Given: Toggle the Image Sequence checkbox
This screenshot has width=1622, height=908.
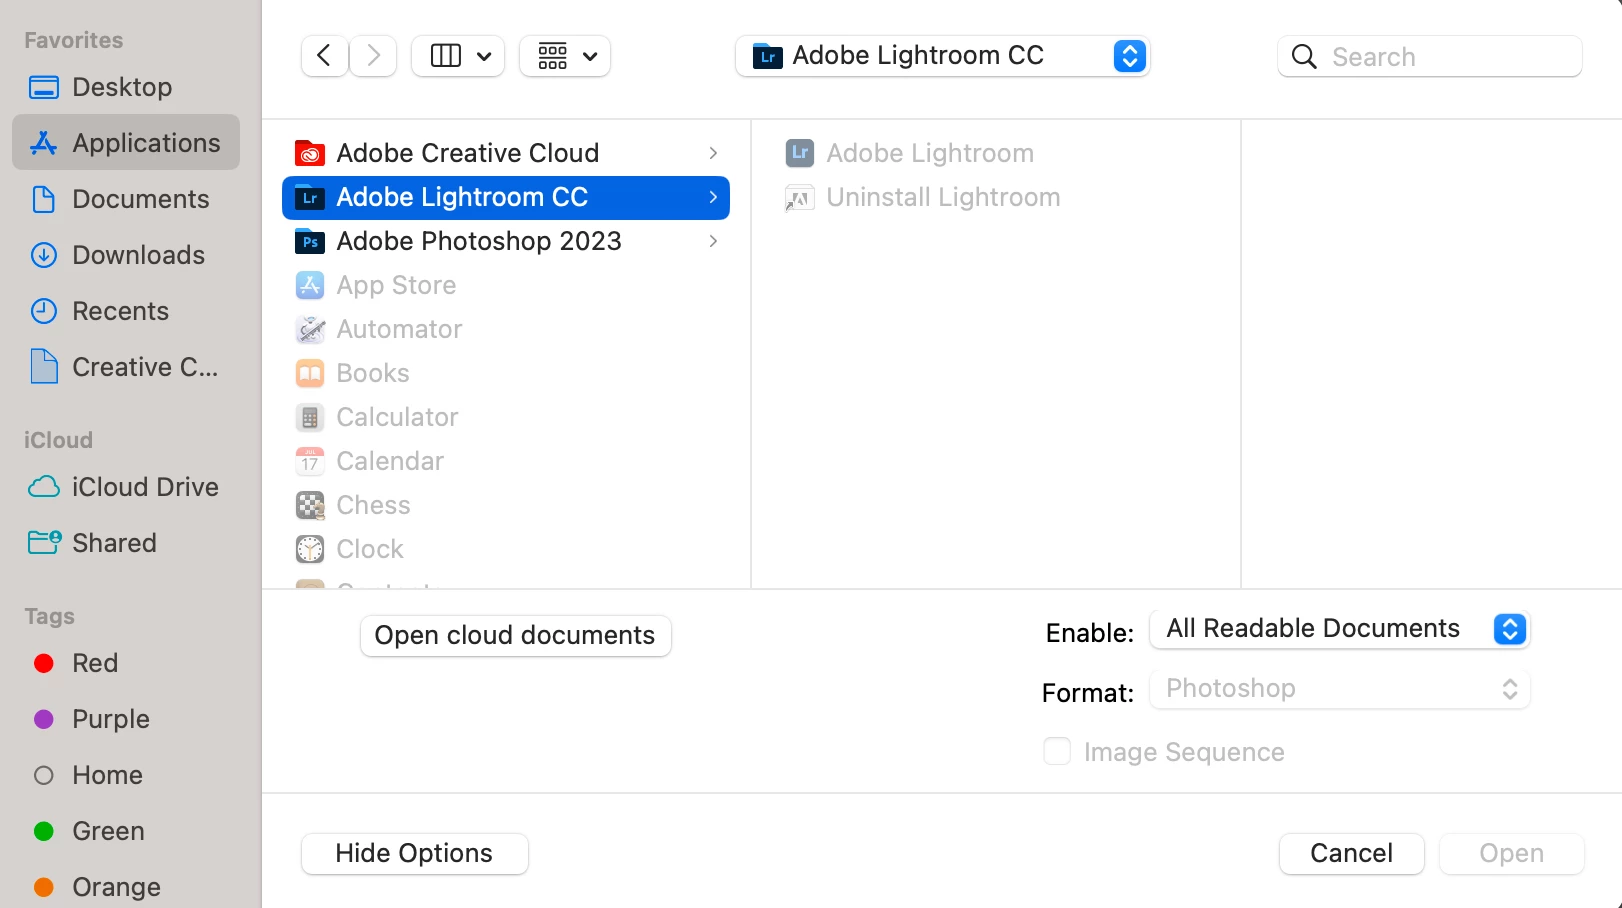Looking at the screenshot, I should pos(1057,751).
